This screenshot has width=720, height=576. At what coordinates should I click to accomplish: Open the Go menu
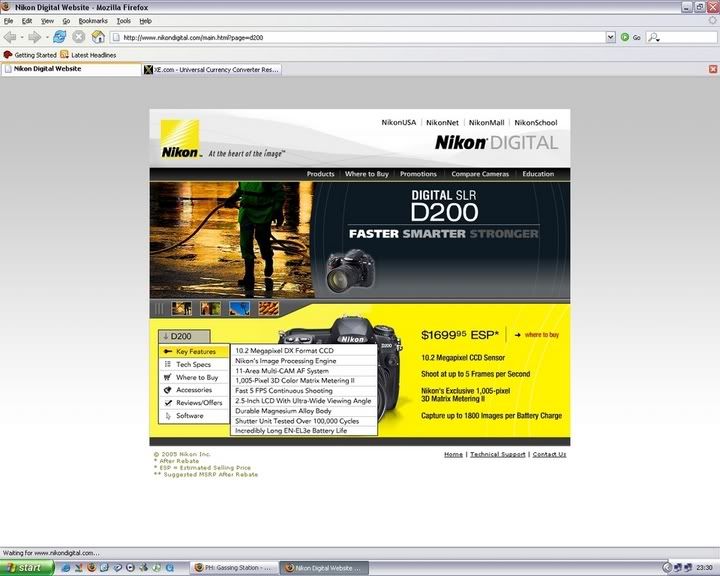pyautogui.click(x=66, y=21)
